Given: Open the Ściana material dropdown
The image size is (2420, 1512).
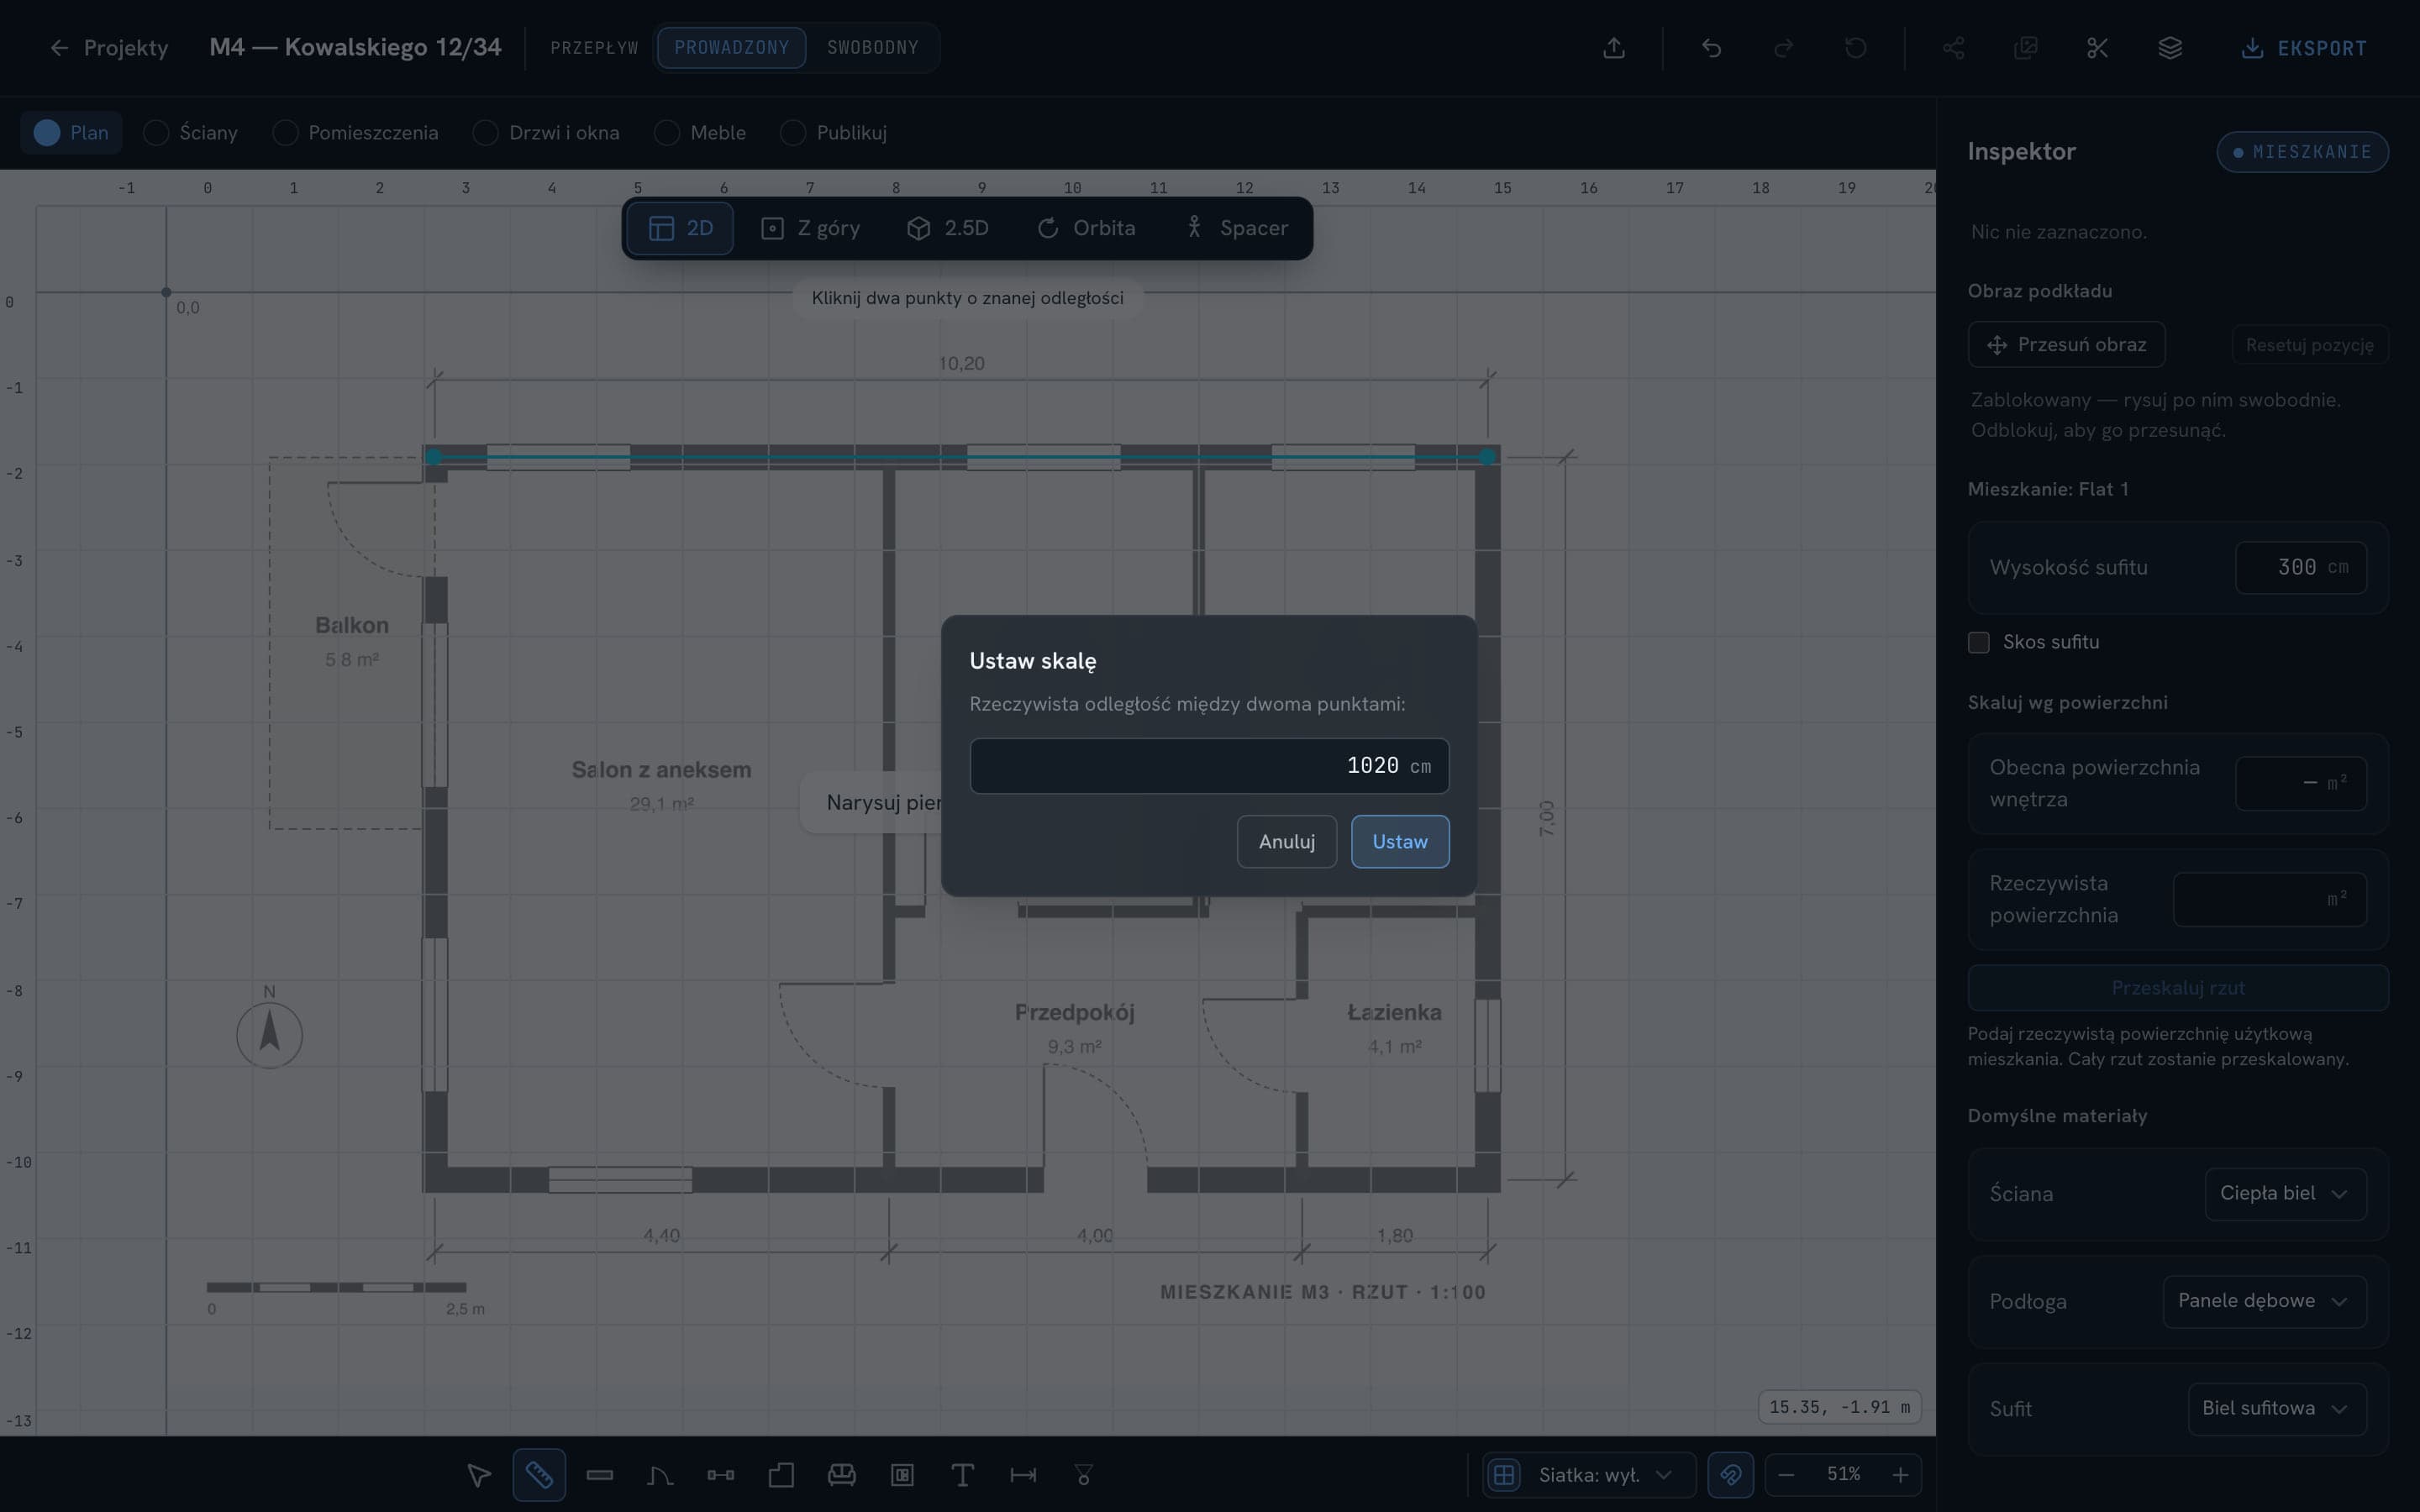Looking at the screenshot, I should [x=2285, y=1194].
